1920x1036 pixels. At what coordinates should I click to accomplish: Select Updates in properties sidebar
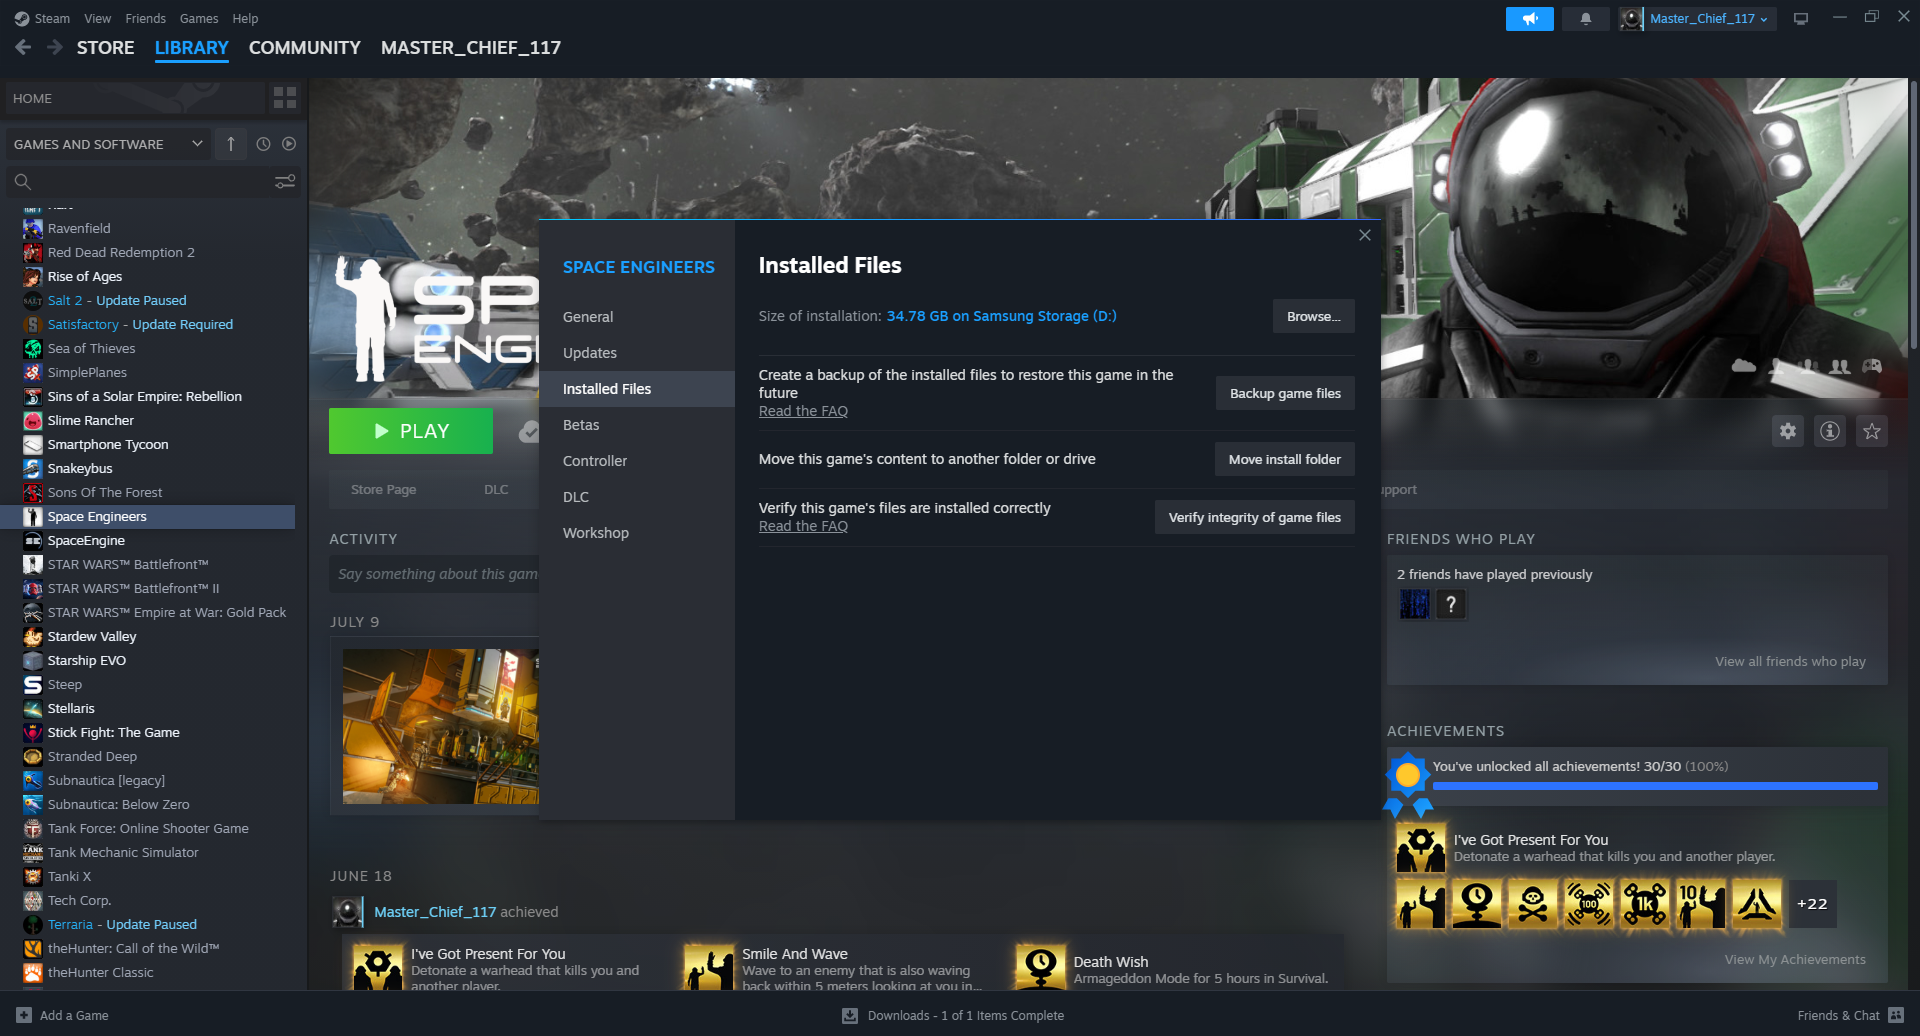637,353
